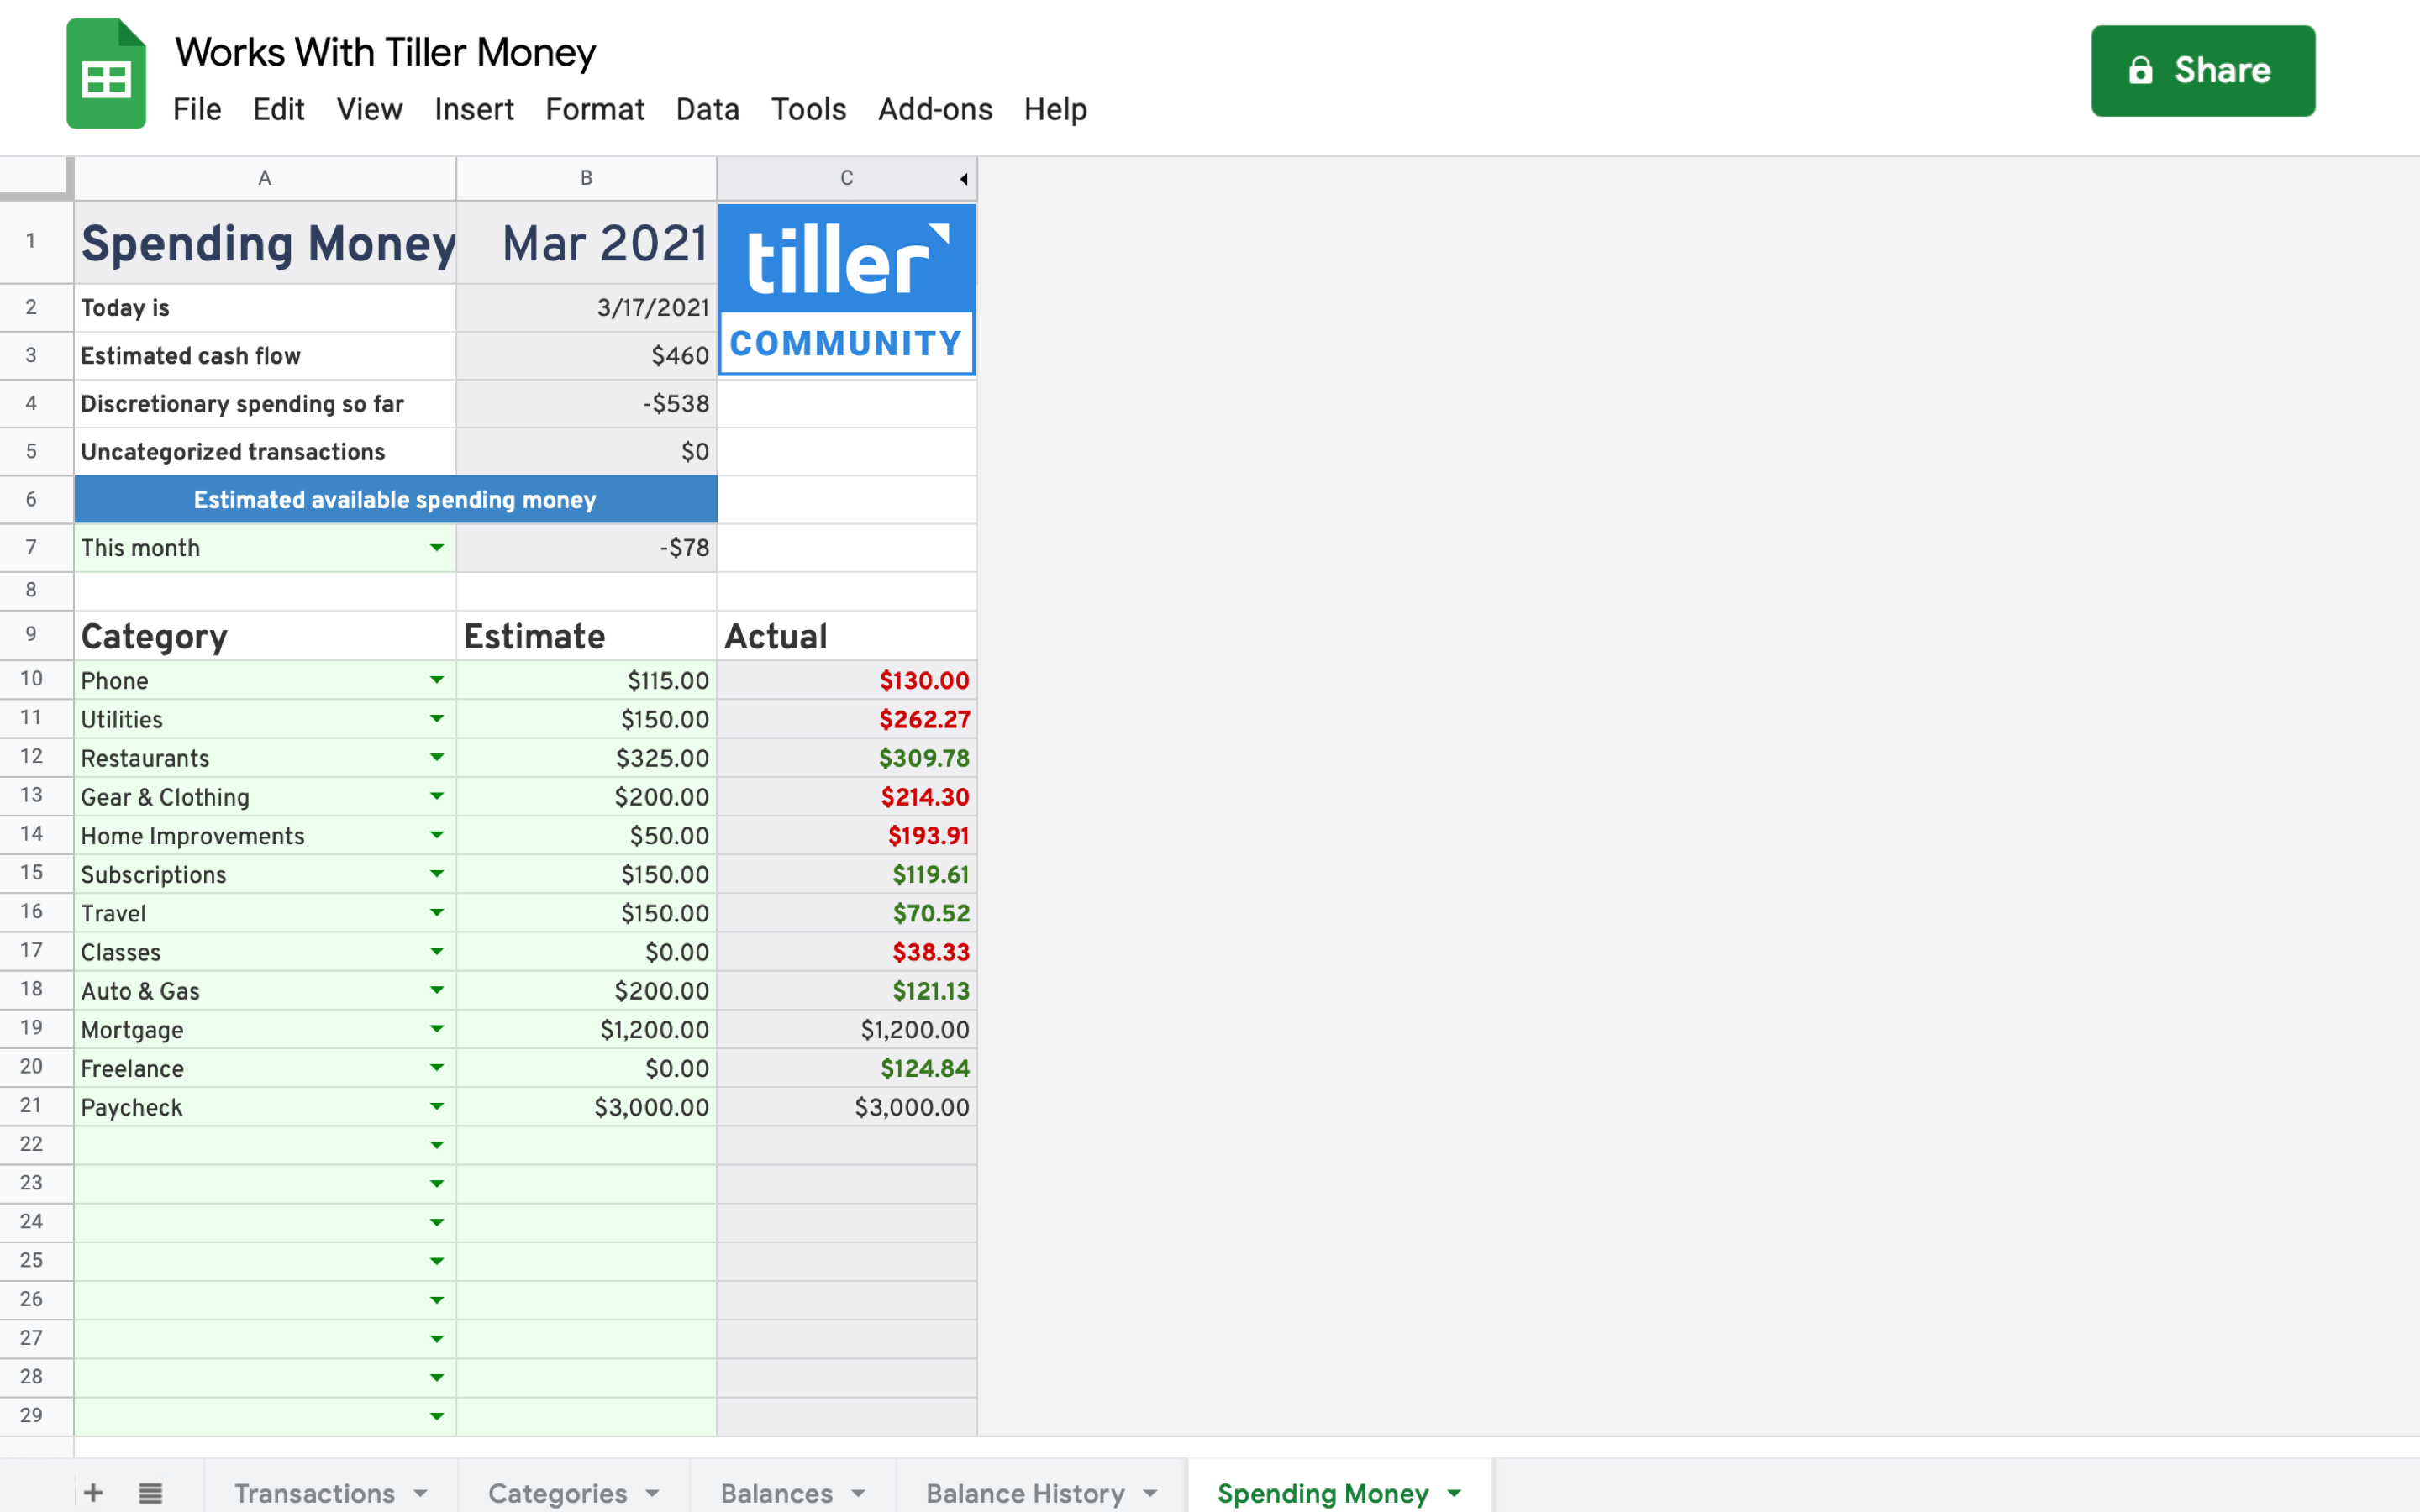Viewport: 2420px width, 1512px height.
Task: Click the add sheet plus icon
Action: (93, 1492)
